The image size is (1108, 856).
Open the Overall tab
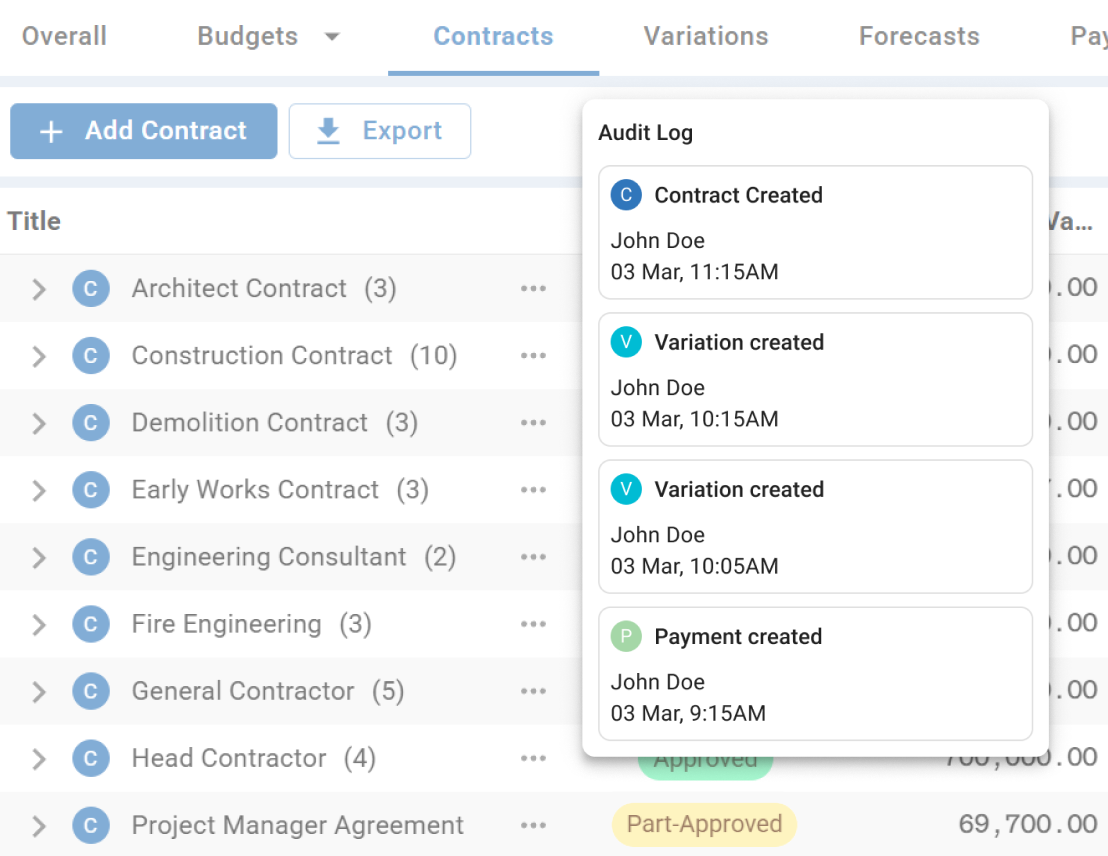63,36
